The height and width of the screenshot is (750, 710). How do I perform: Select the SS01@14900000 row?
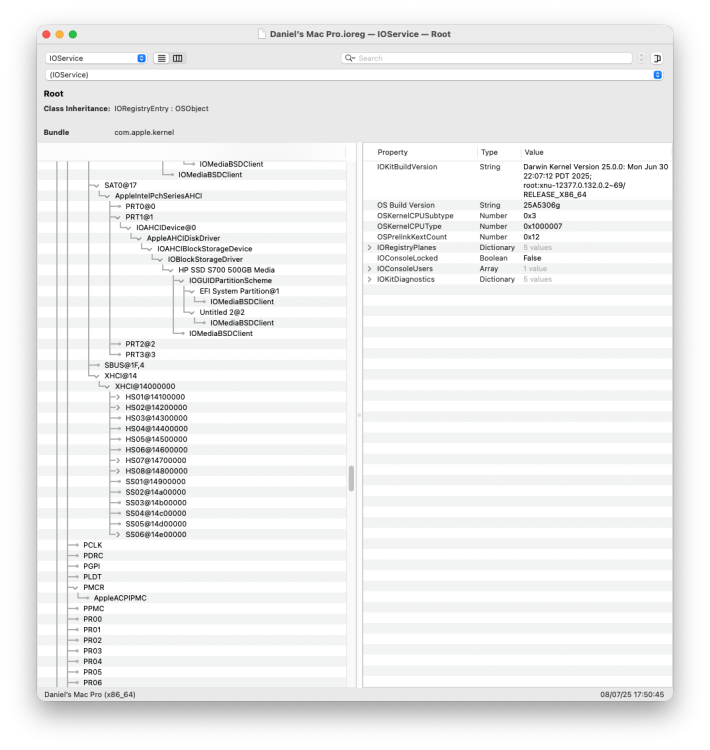tap(192, 482)
